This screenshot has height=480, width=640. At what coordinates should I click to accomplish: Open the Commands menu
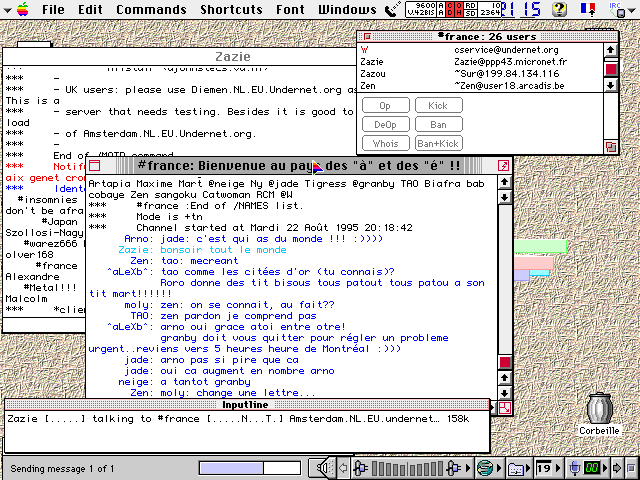pyautogui.click(x=151, y=9)
